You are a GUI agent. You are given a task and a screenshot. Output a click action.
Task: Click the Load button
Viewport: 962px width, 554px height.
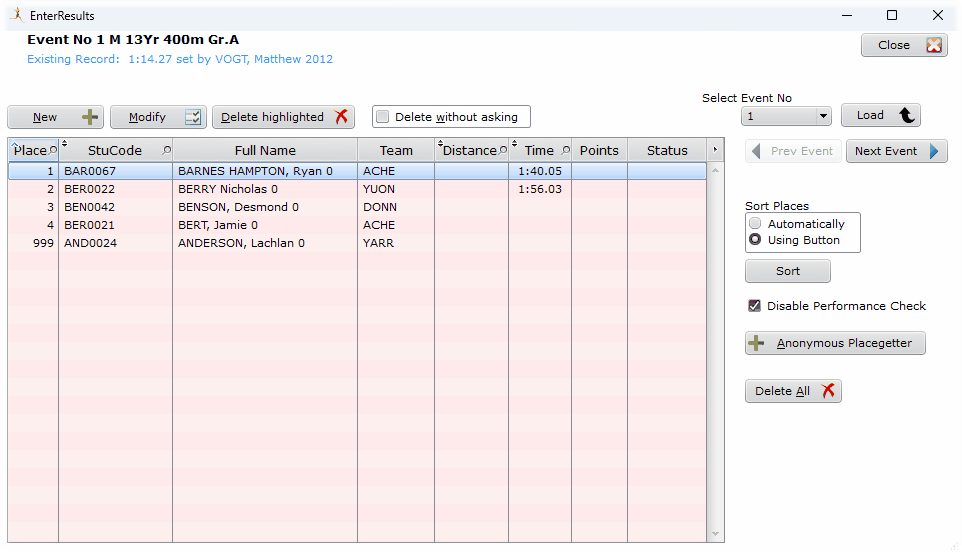[880, 115]
